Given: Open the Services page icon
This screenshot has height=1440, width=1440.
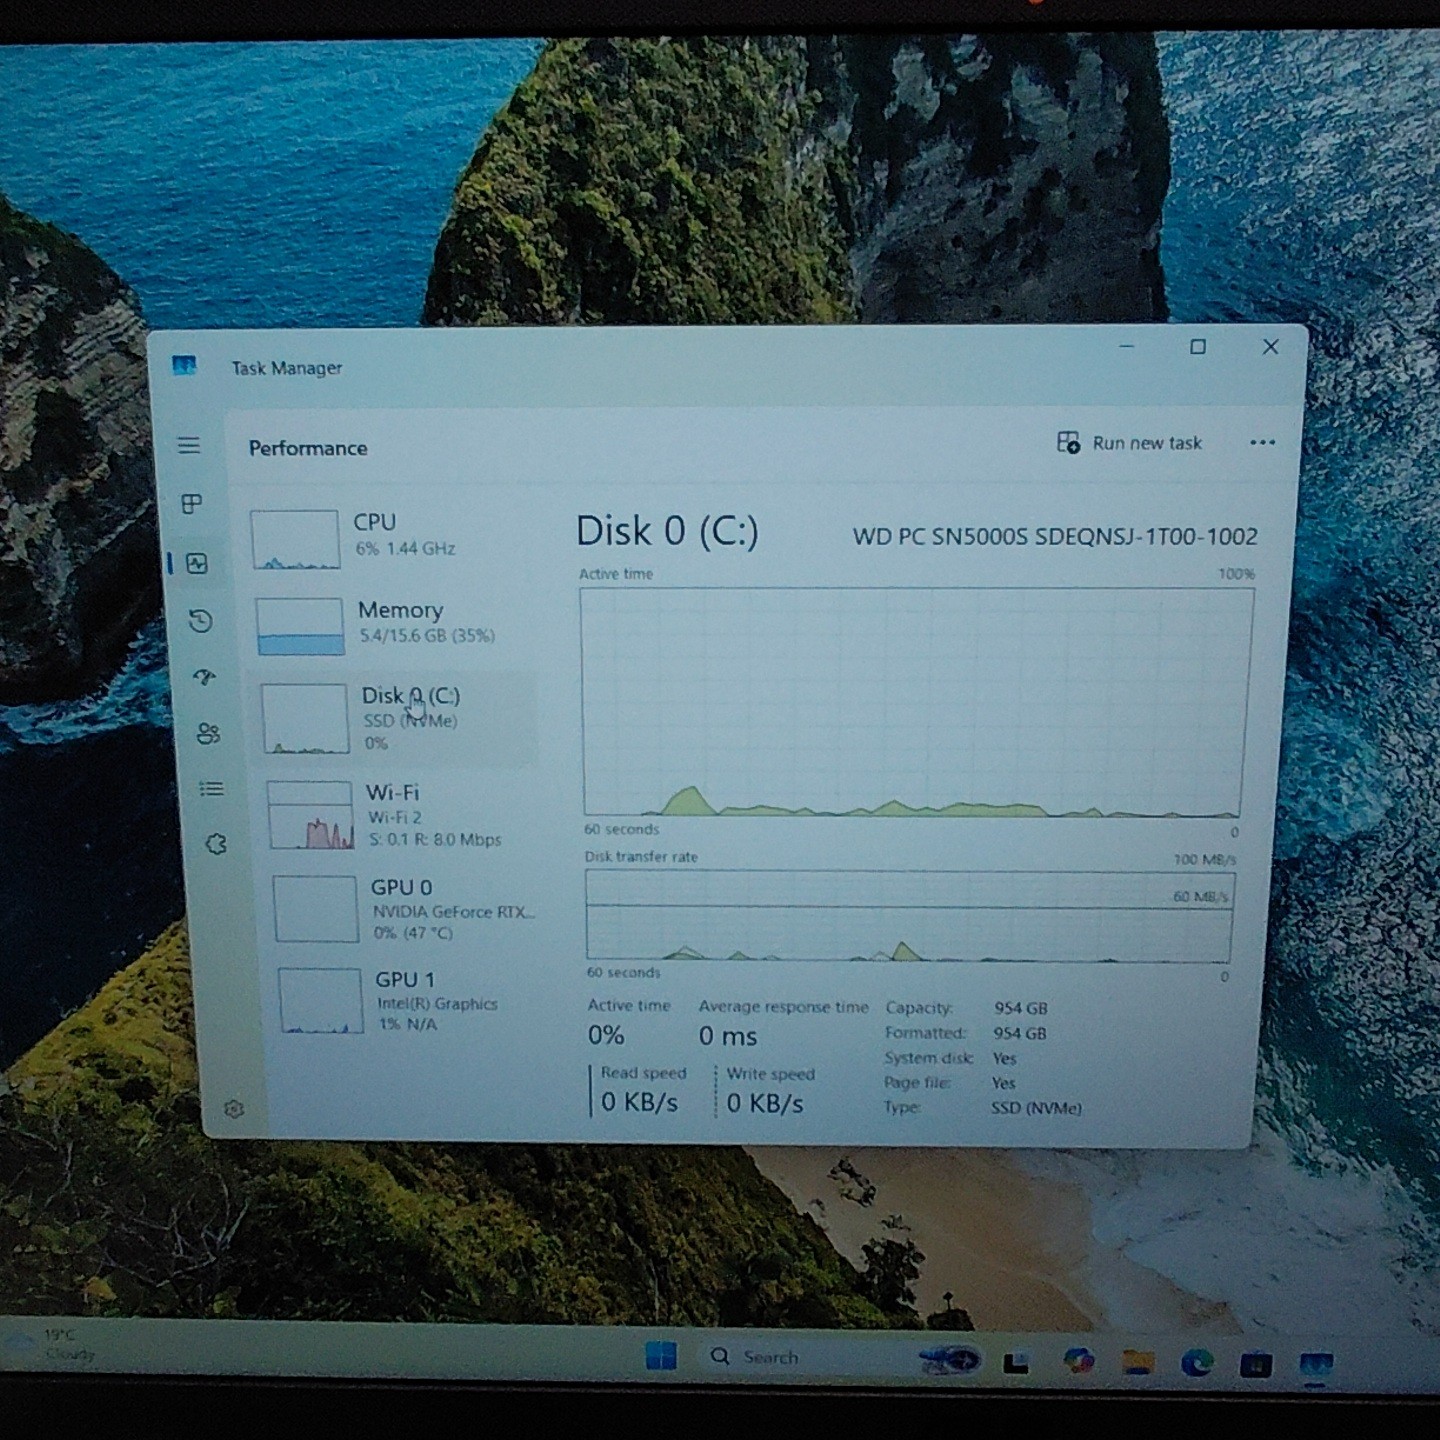Looking at the screenshot, I should coord(216,844).
